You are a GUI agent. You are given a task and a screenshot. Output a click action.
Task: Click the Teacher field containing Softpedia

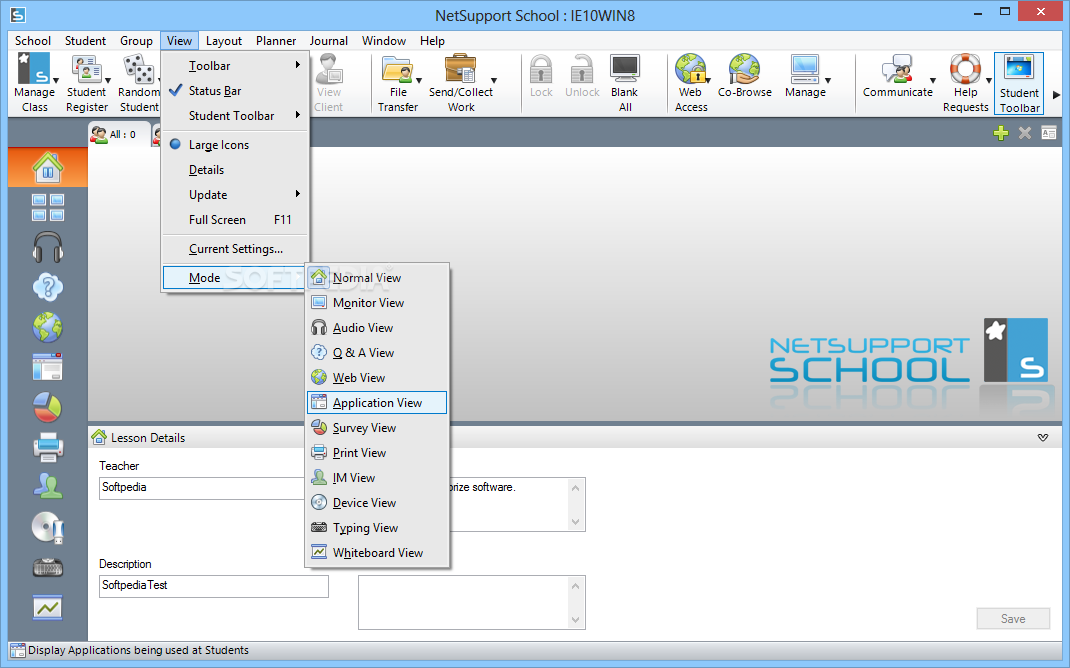click(202, 488)
